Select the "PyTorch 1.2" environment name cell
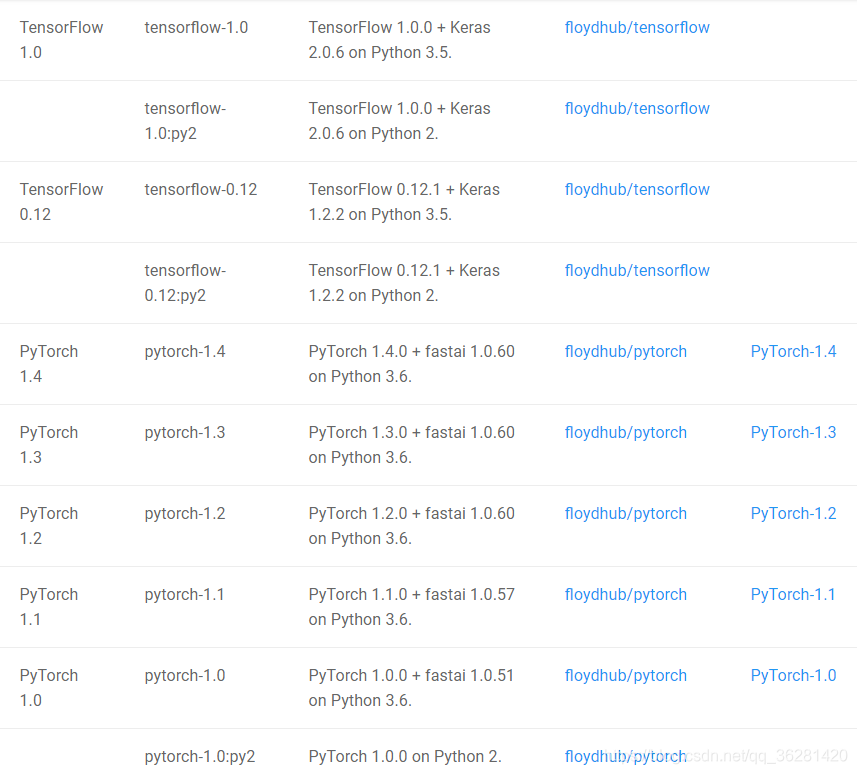The height and width of the screenshot is (774, 857). tap(49, 525)
